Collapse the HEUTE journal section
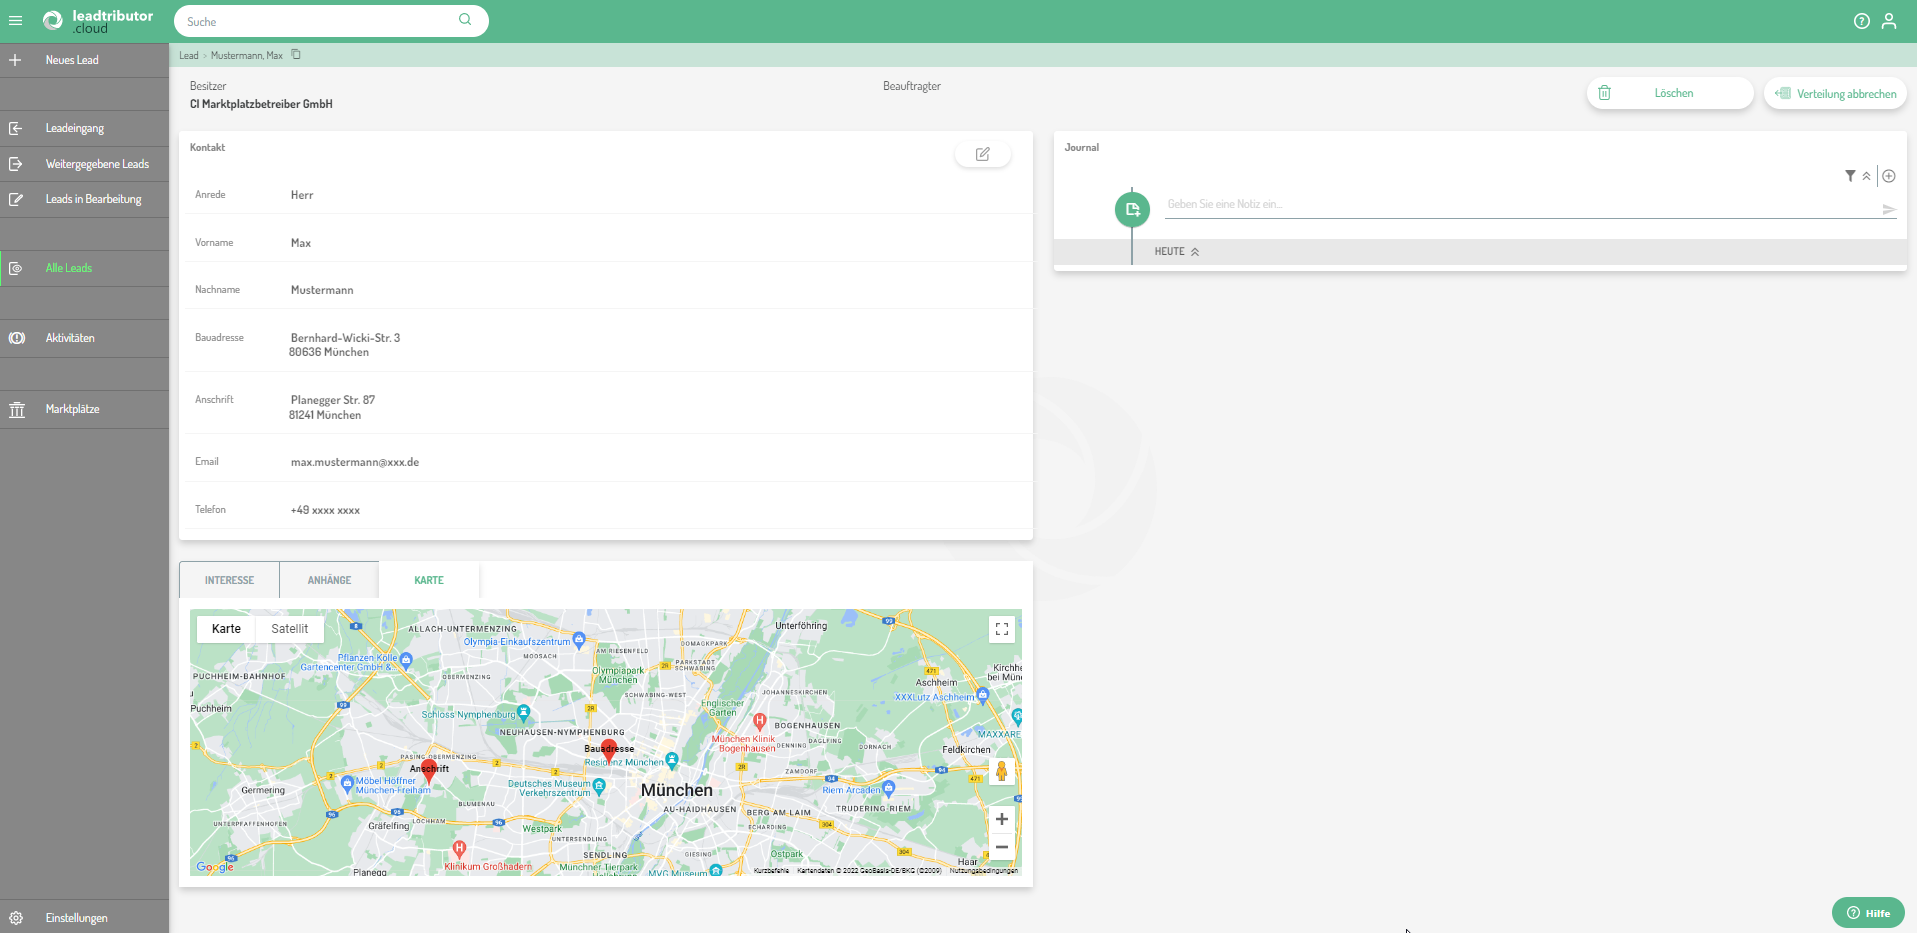1917x933 pixels. [1195, 252]
